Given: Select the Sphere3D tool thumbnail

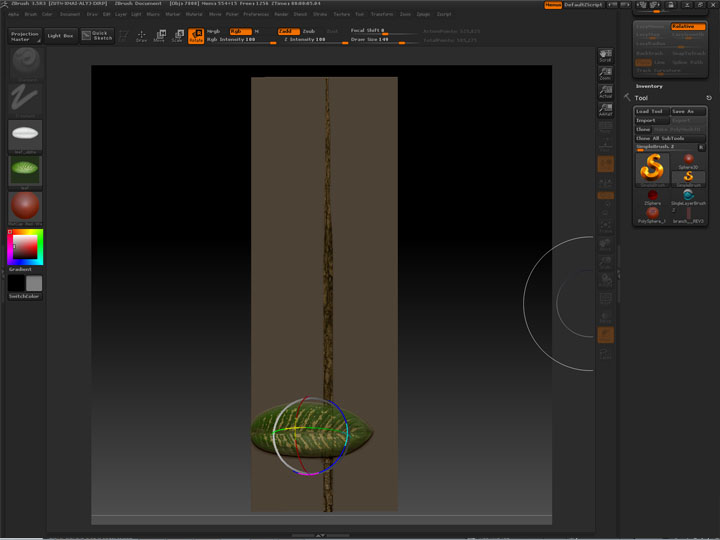Looking at the screenshot, I should (x=688, y=161).
